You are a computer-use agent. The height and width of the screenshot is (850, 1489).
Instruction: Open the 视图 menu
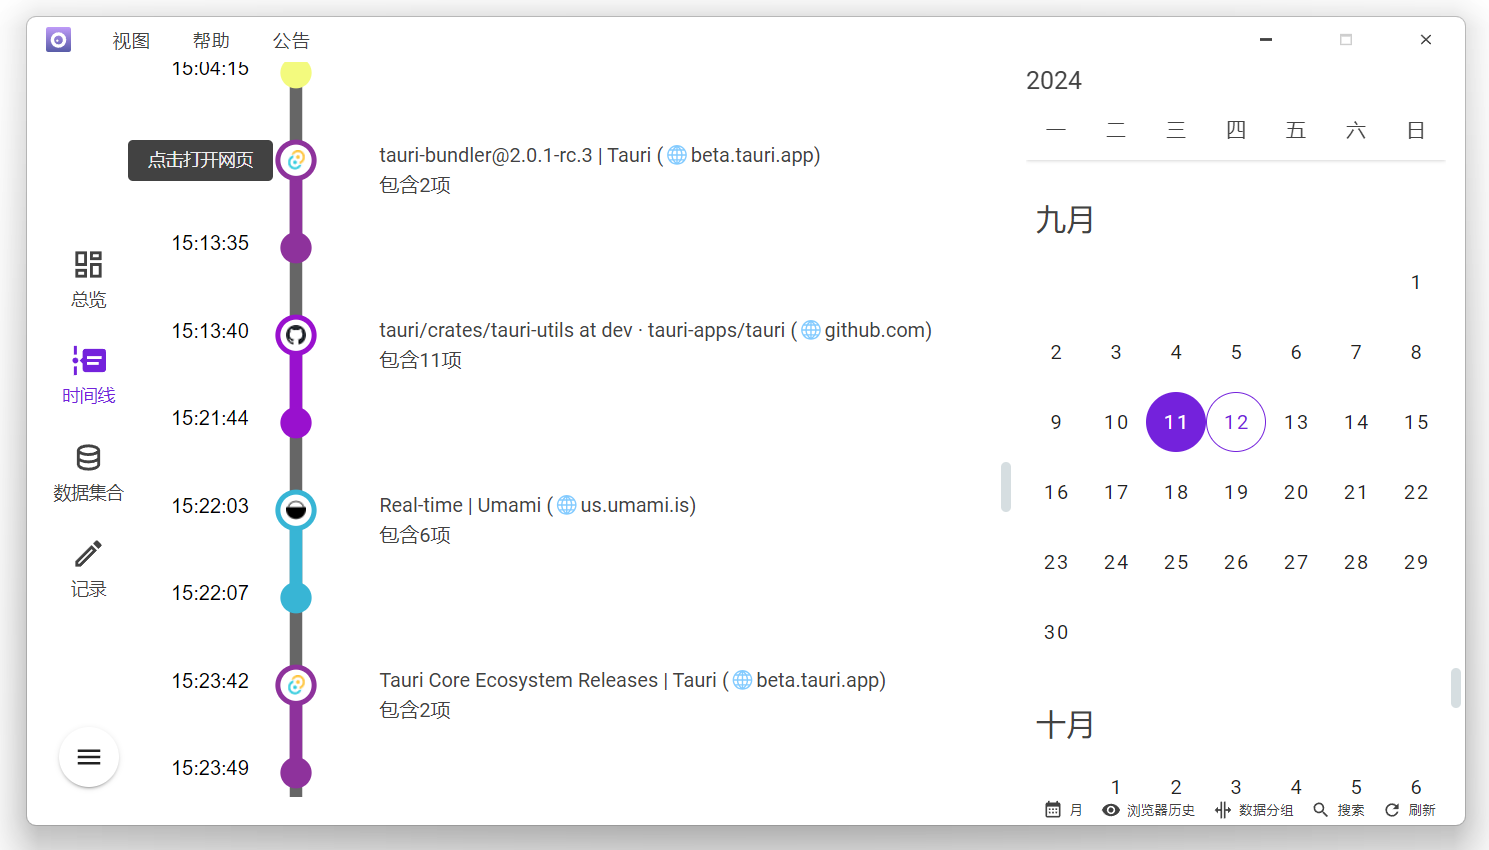[131, 41]
